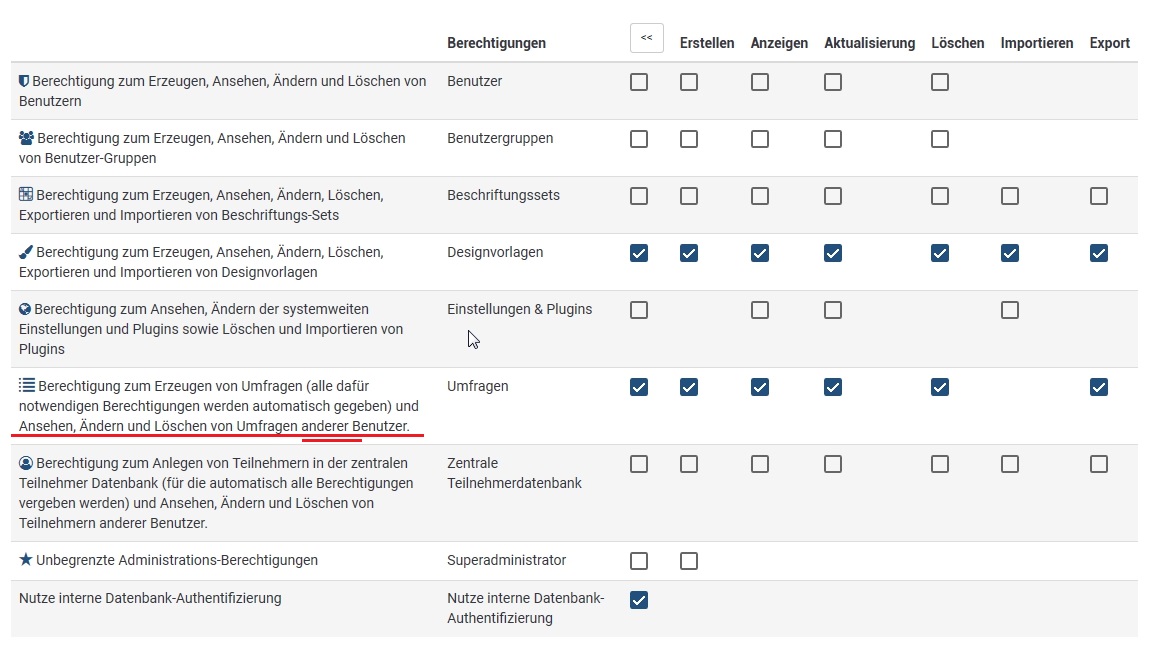
Task: Tick Anzeigen for Benutzergruppen
Action: [x=760, y=139]
